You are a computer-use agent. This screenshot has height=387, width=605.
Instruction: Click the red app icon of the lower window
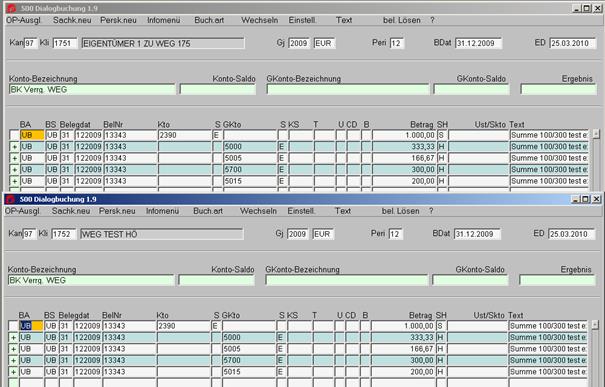[x=10, y=199]
